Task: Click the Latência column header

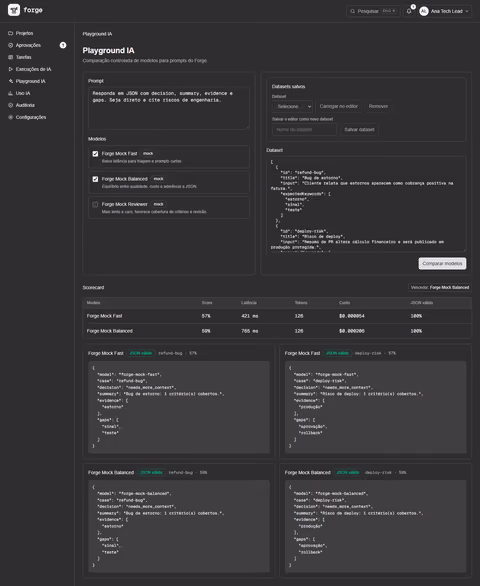Action: point(249,303)
